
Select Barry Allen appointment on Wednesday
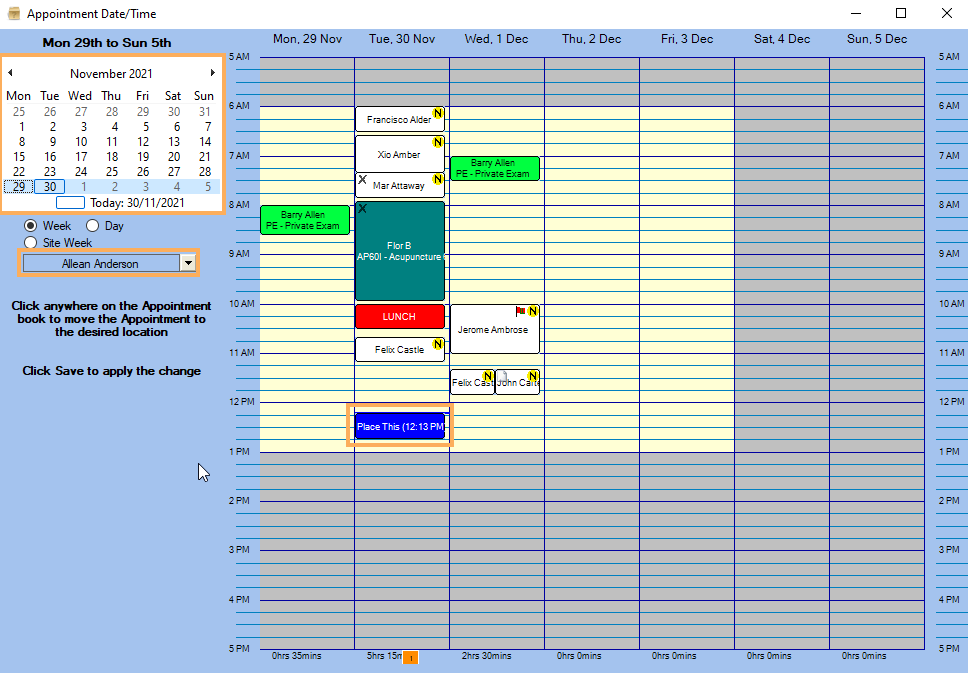click(x=494, y=169)
